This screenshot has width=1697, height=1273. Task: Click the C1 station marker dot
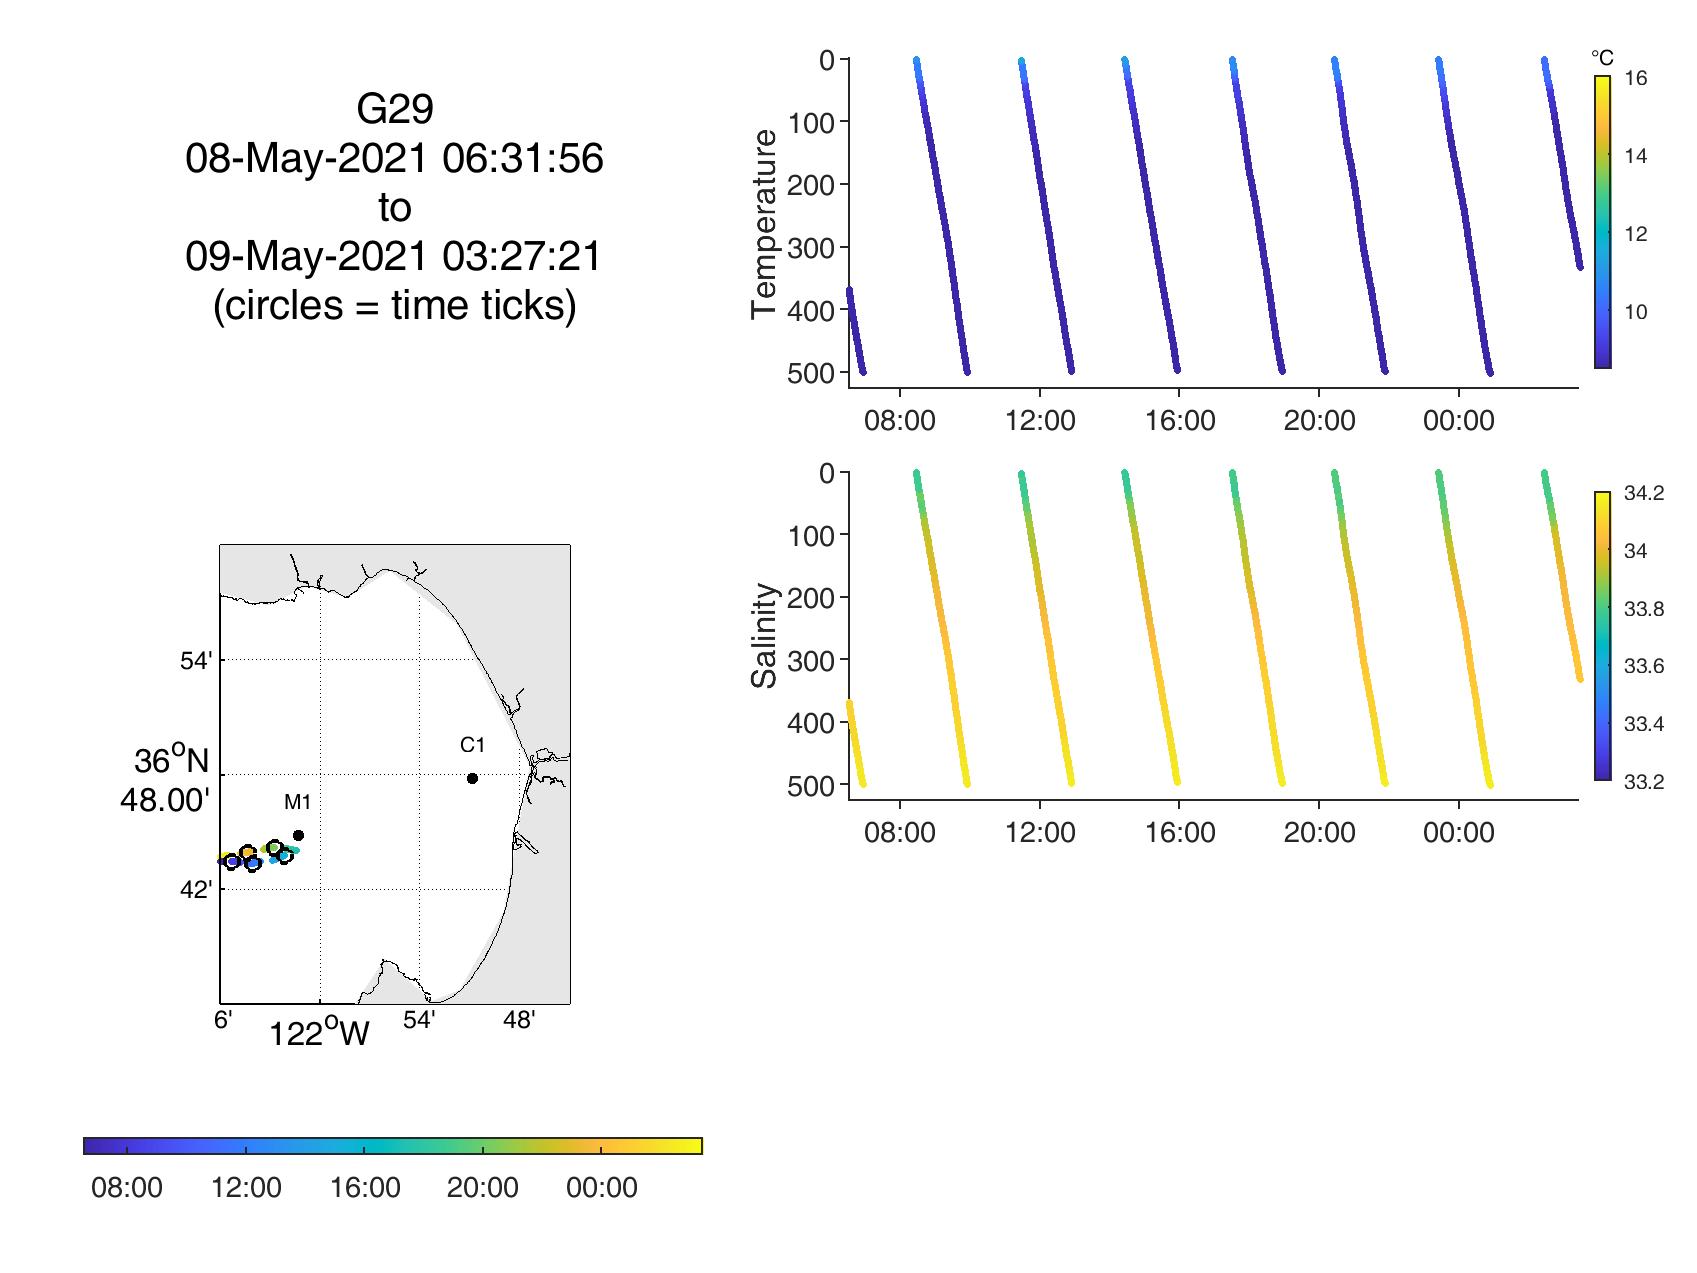[472, 778]
